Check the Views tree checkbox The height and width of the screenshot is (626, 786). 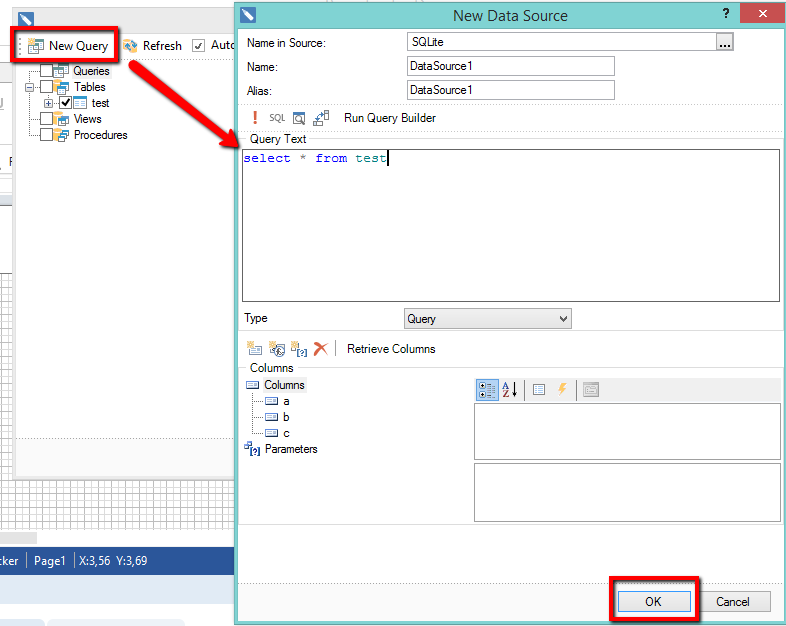point(46,119)
